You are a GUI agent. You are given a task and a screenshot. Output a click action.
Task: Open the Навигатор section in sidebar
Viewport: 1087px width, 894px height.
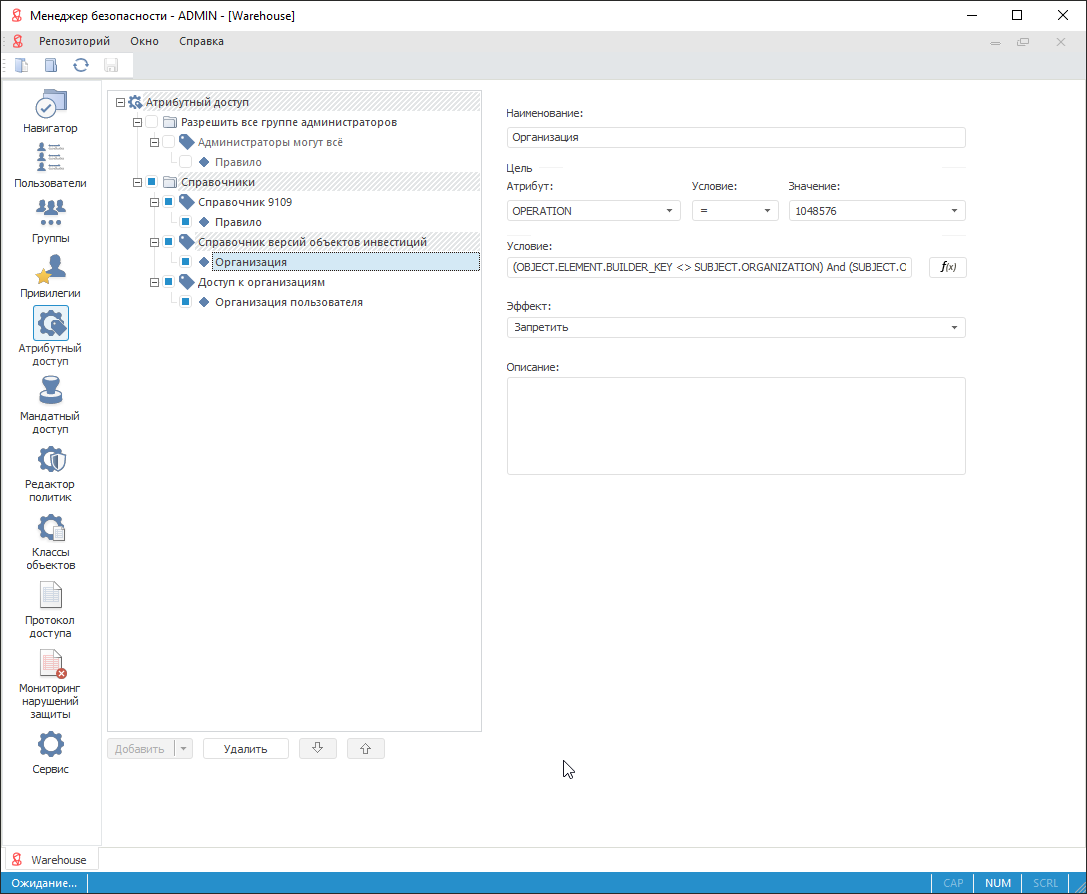[x=51, y=111]
